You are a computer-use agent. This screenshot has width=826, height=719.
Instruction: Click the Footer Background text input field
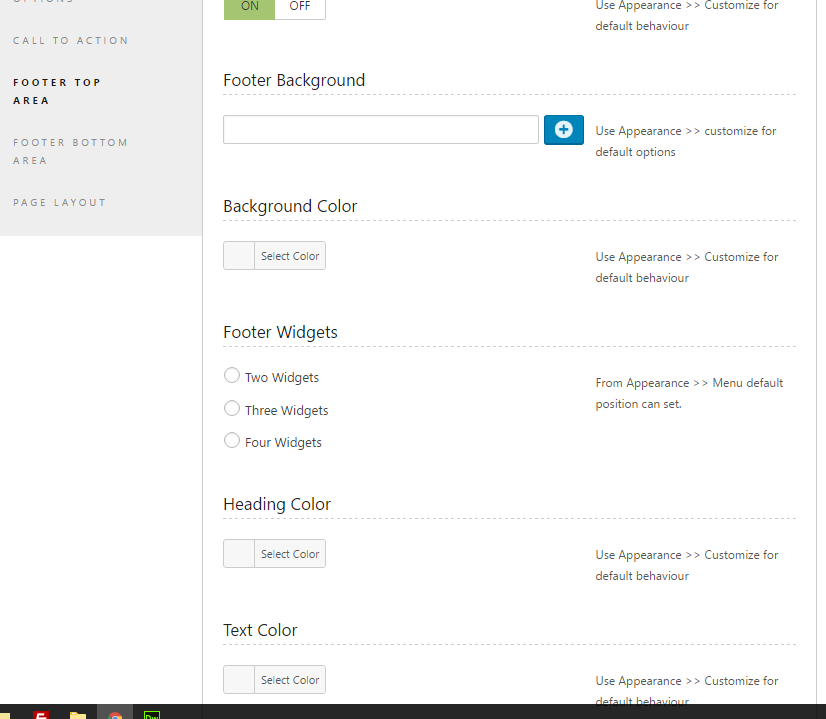(380, 130)
